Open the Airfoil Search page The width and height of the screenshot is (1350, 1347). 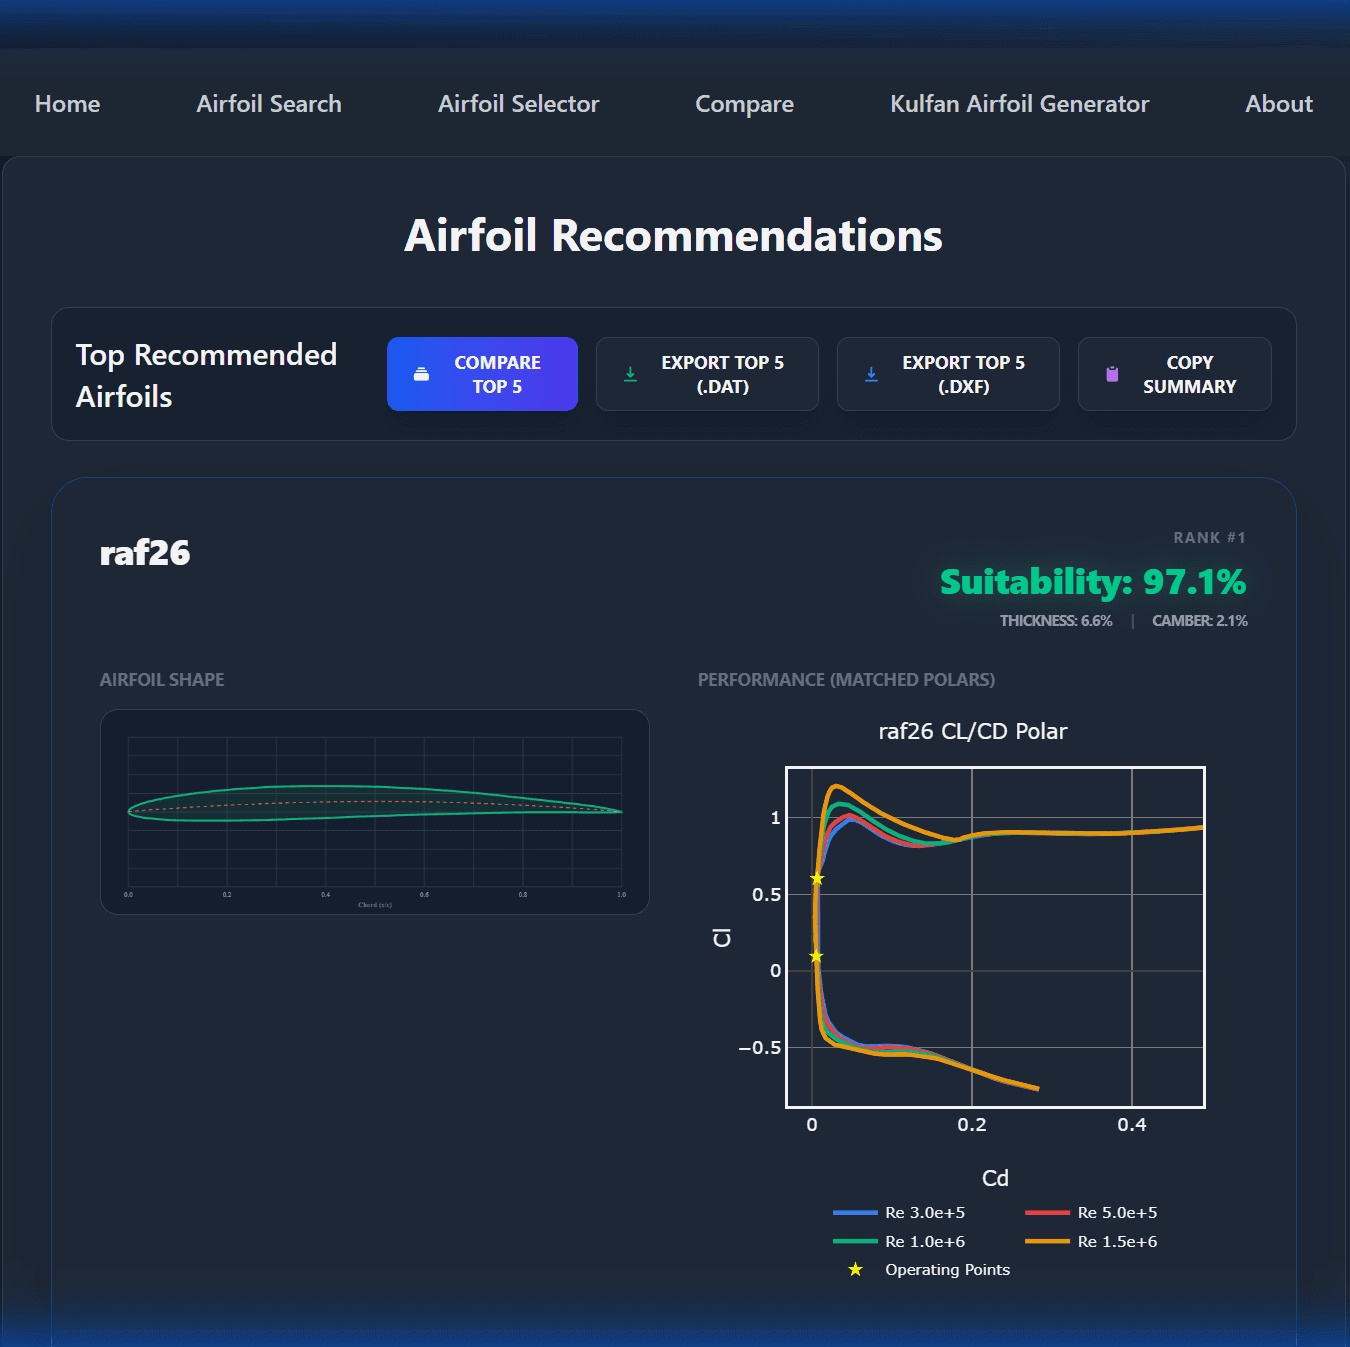[x=268, y=103]
